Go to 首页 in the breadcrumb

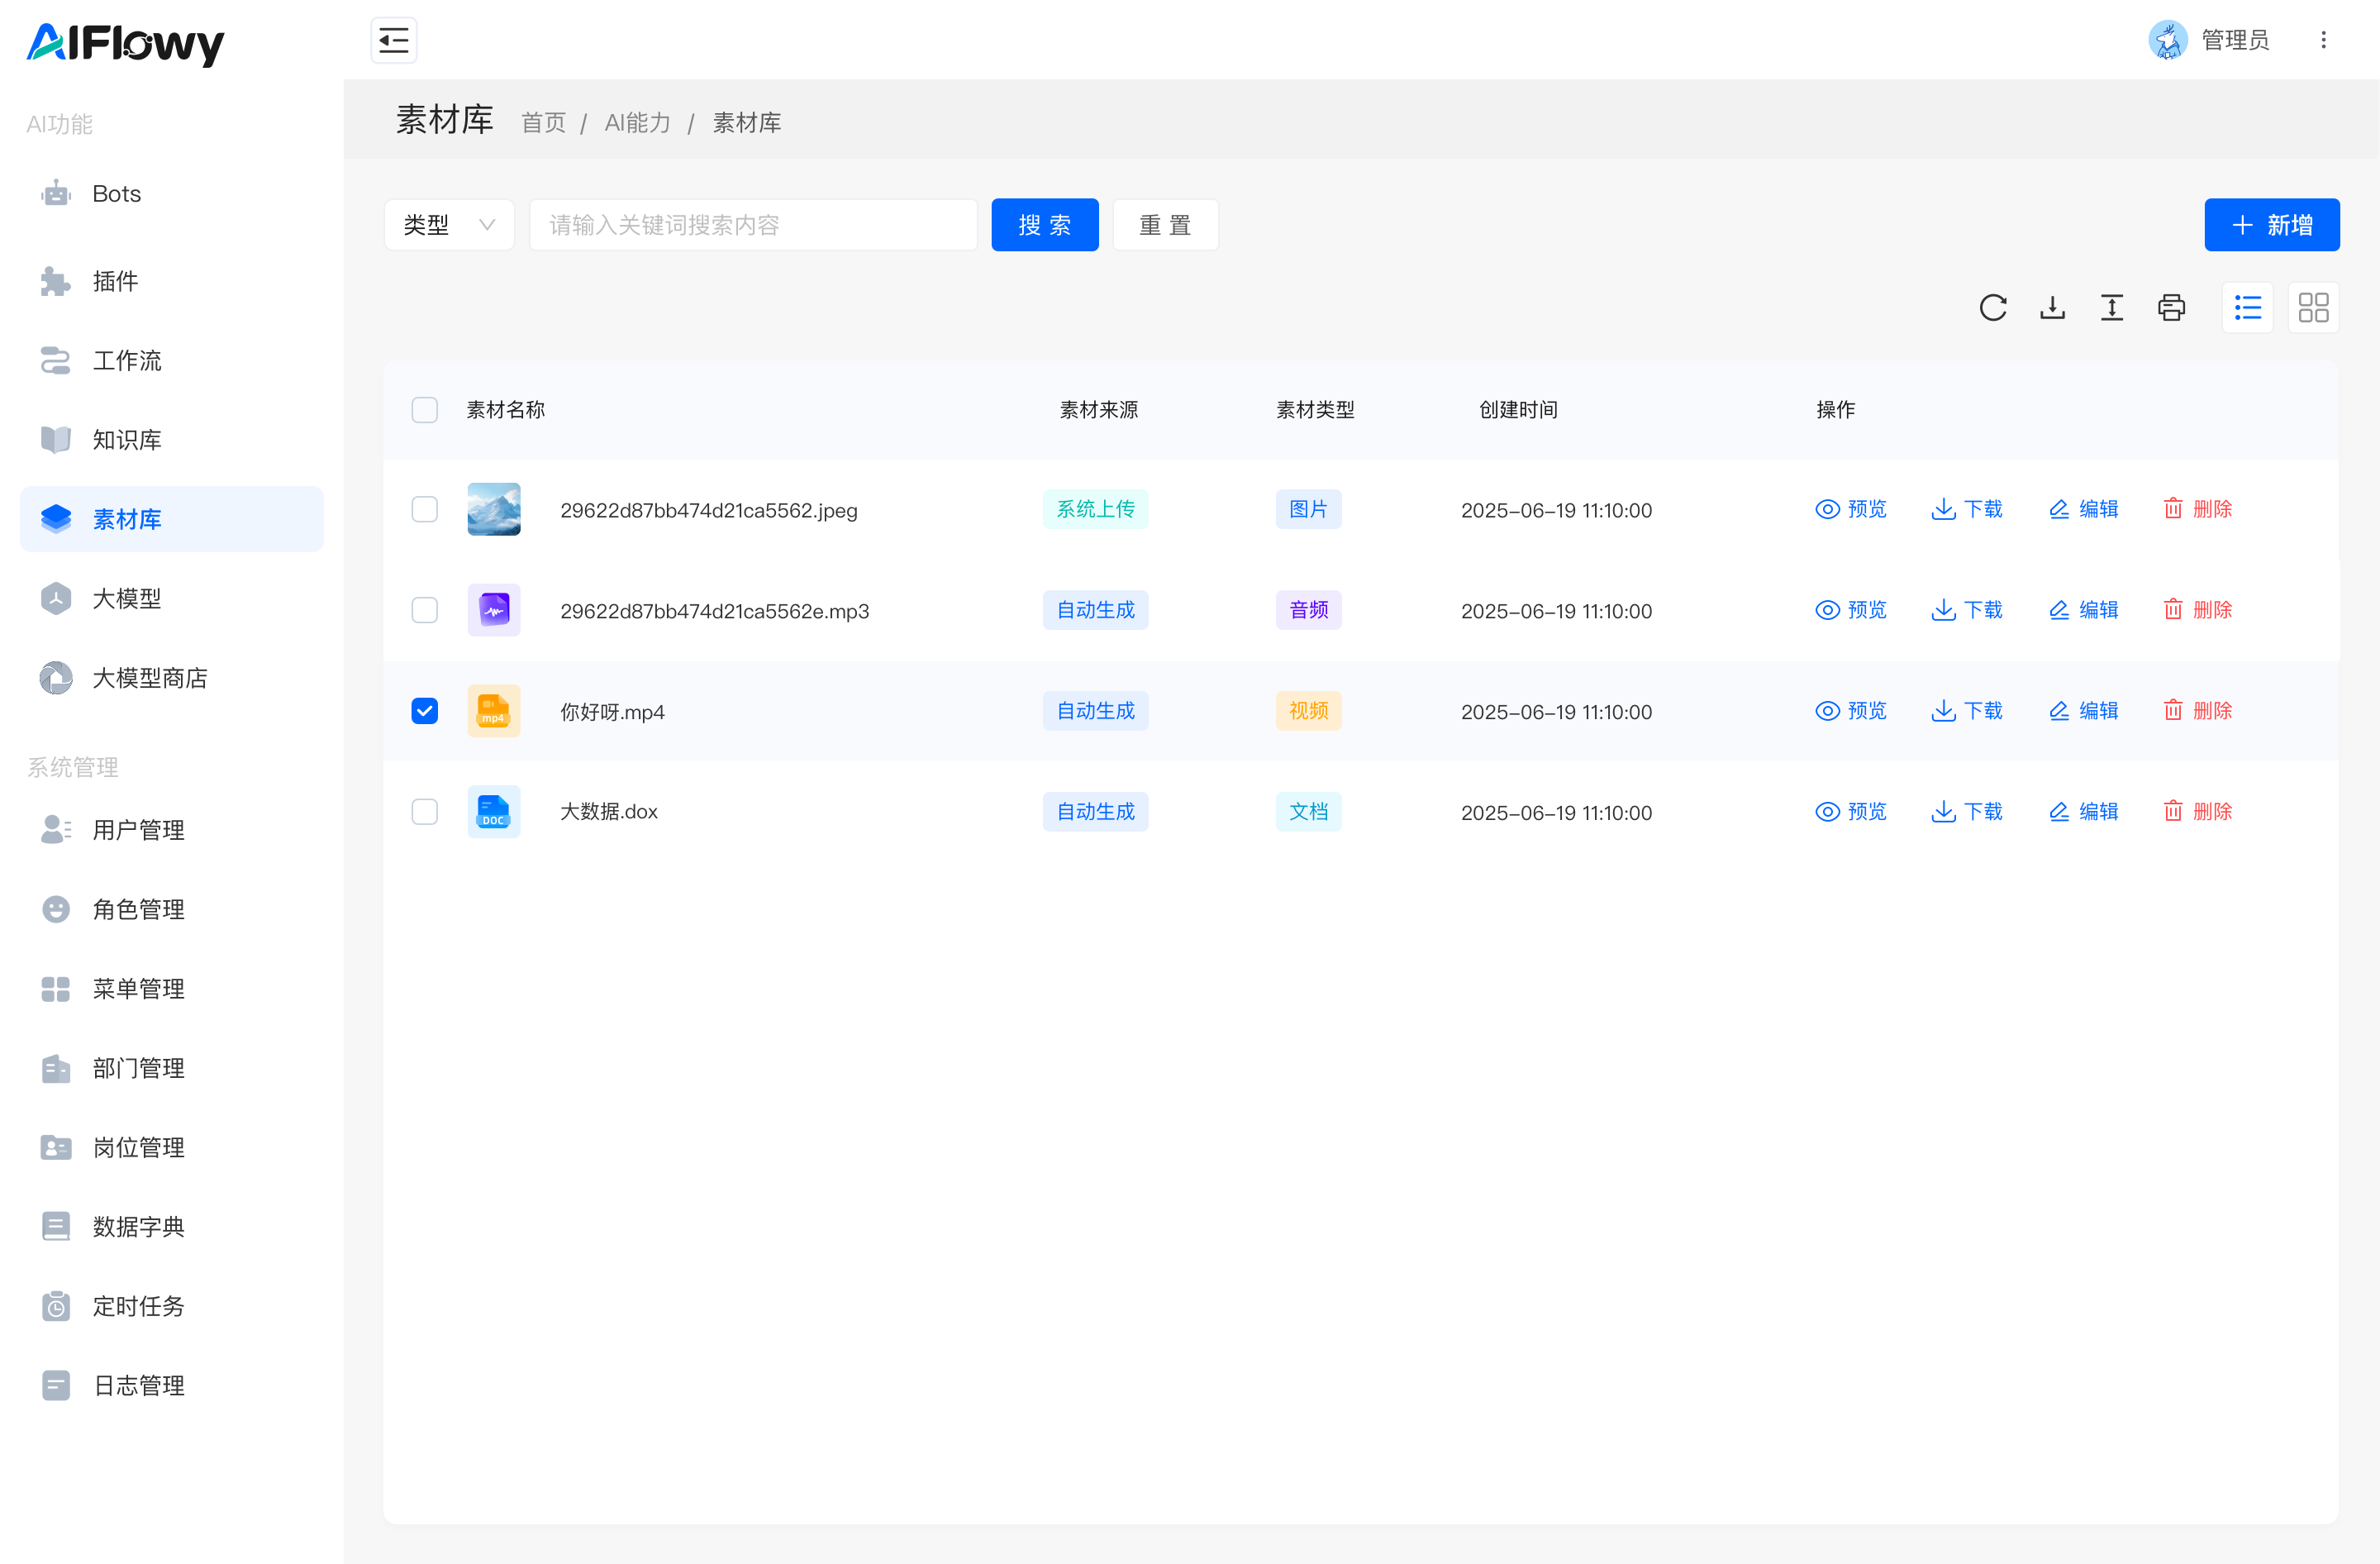pyautogui.click(x=543, y=122)
